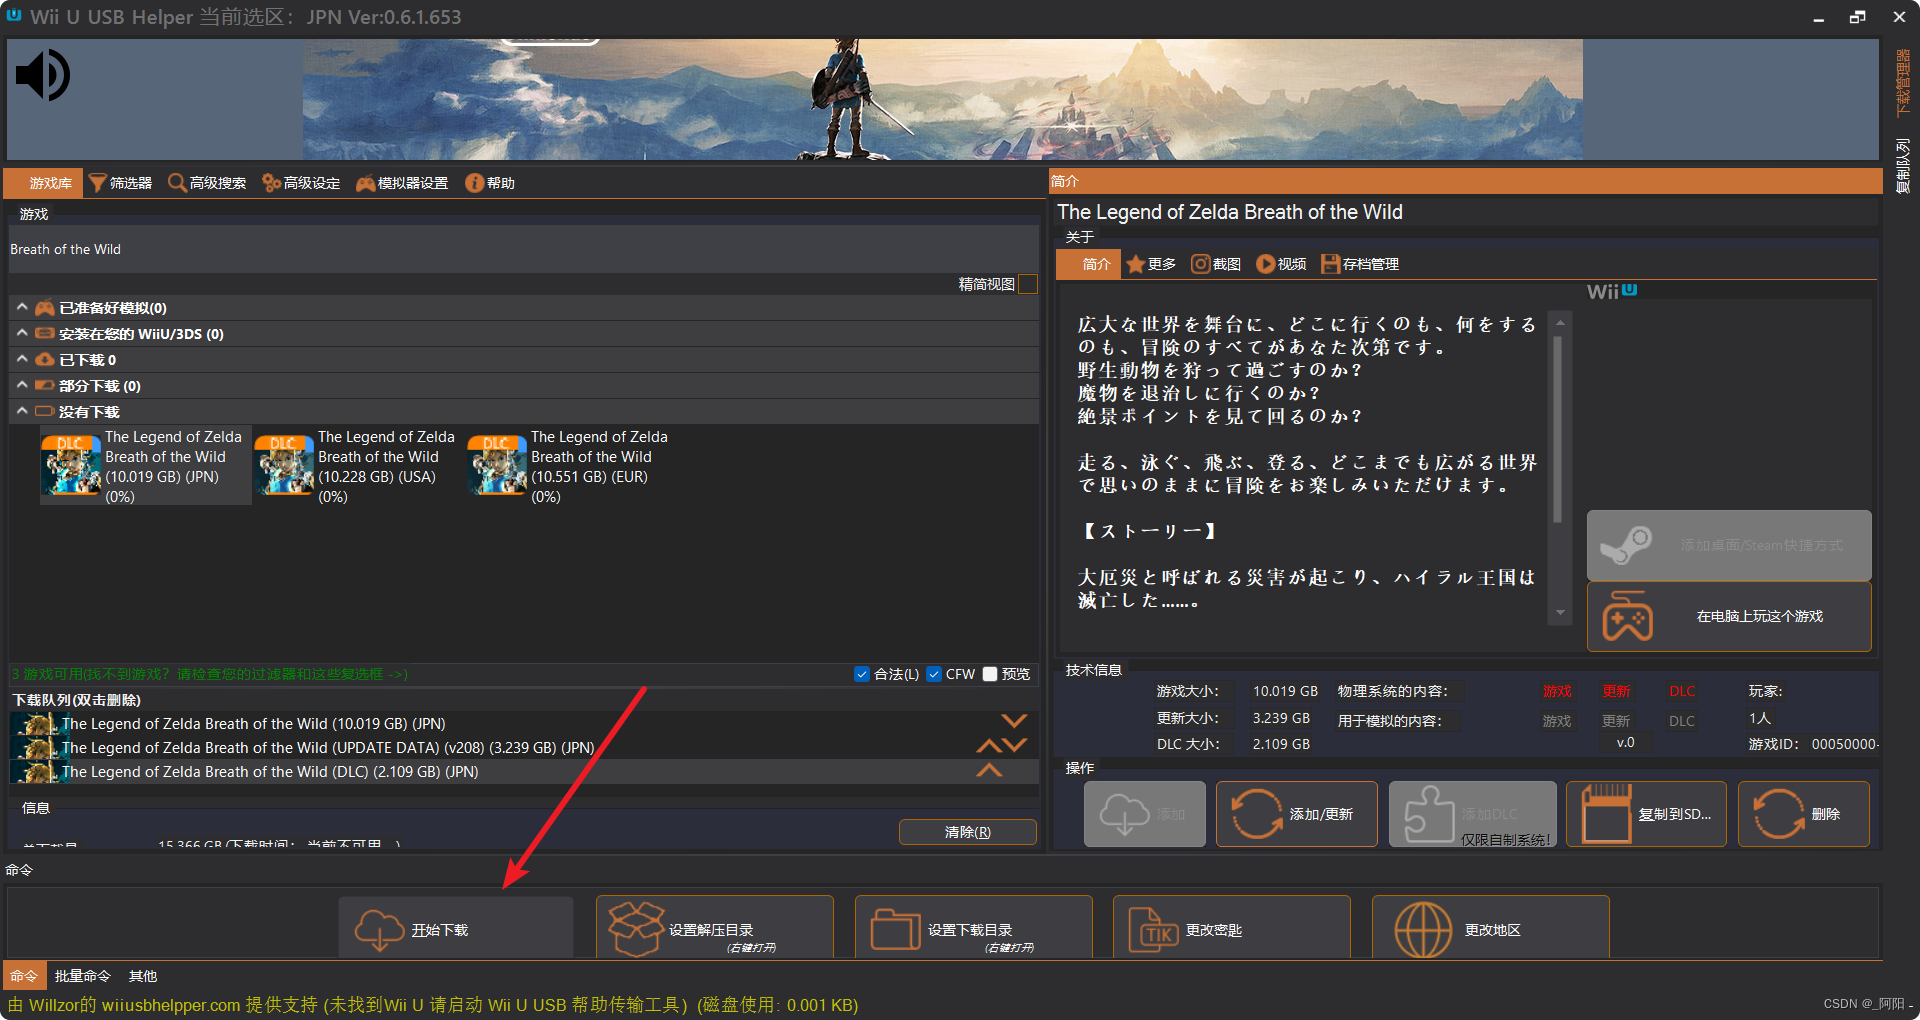Click the globe region icon
Screen dimensions: 1920x1020
[x=1423, y=929]
